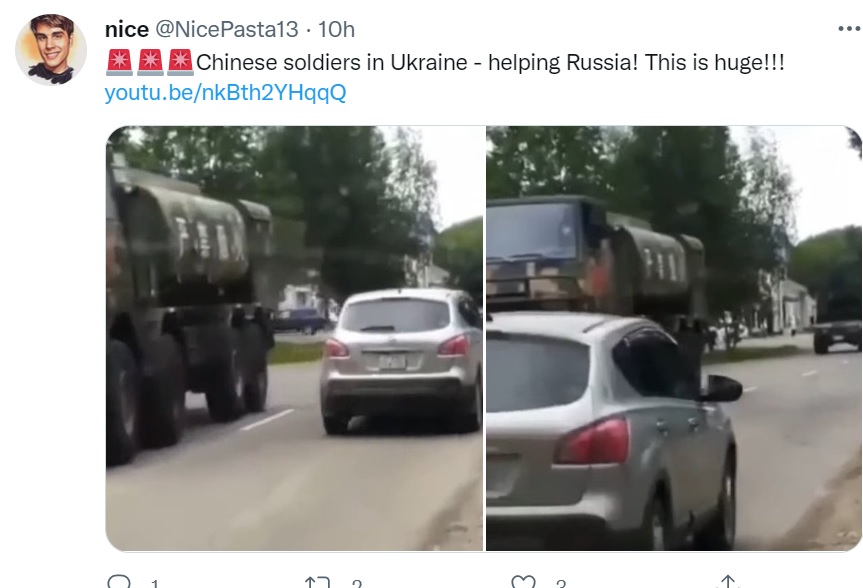Click the first red siren emoji
This screenshot has width=863, height=588.
click(119, 62)
